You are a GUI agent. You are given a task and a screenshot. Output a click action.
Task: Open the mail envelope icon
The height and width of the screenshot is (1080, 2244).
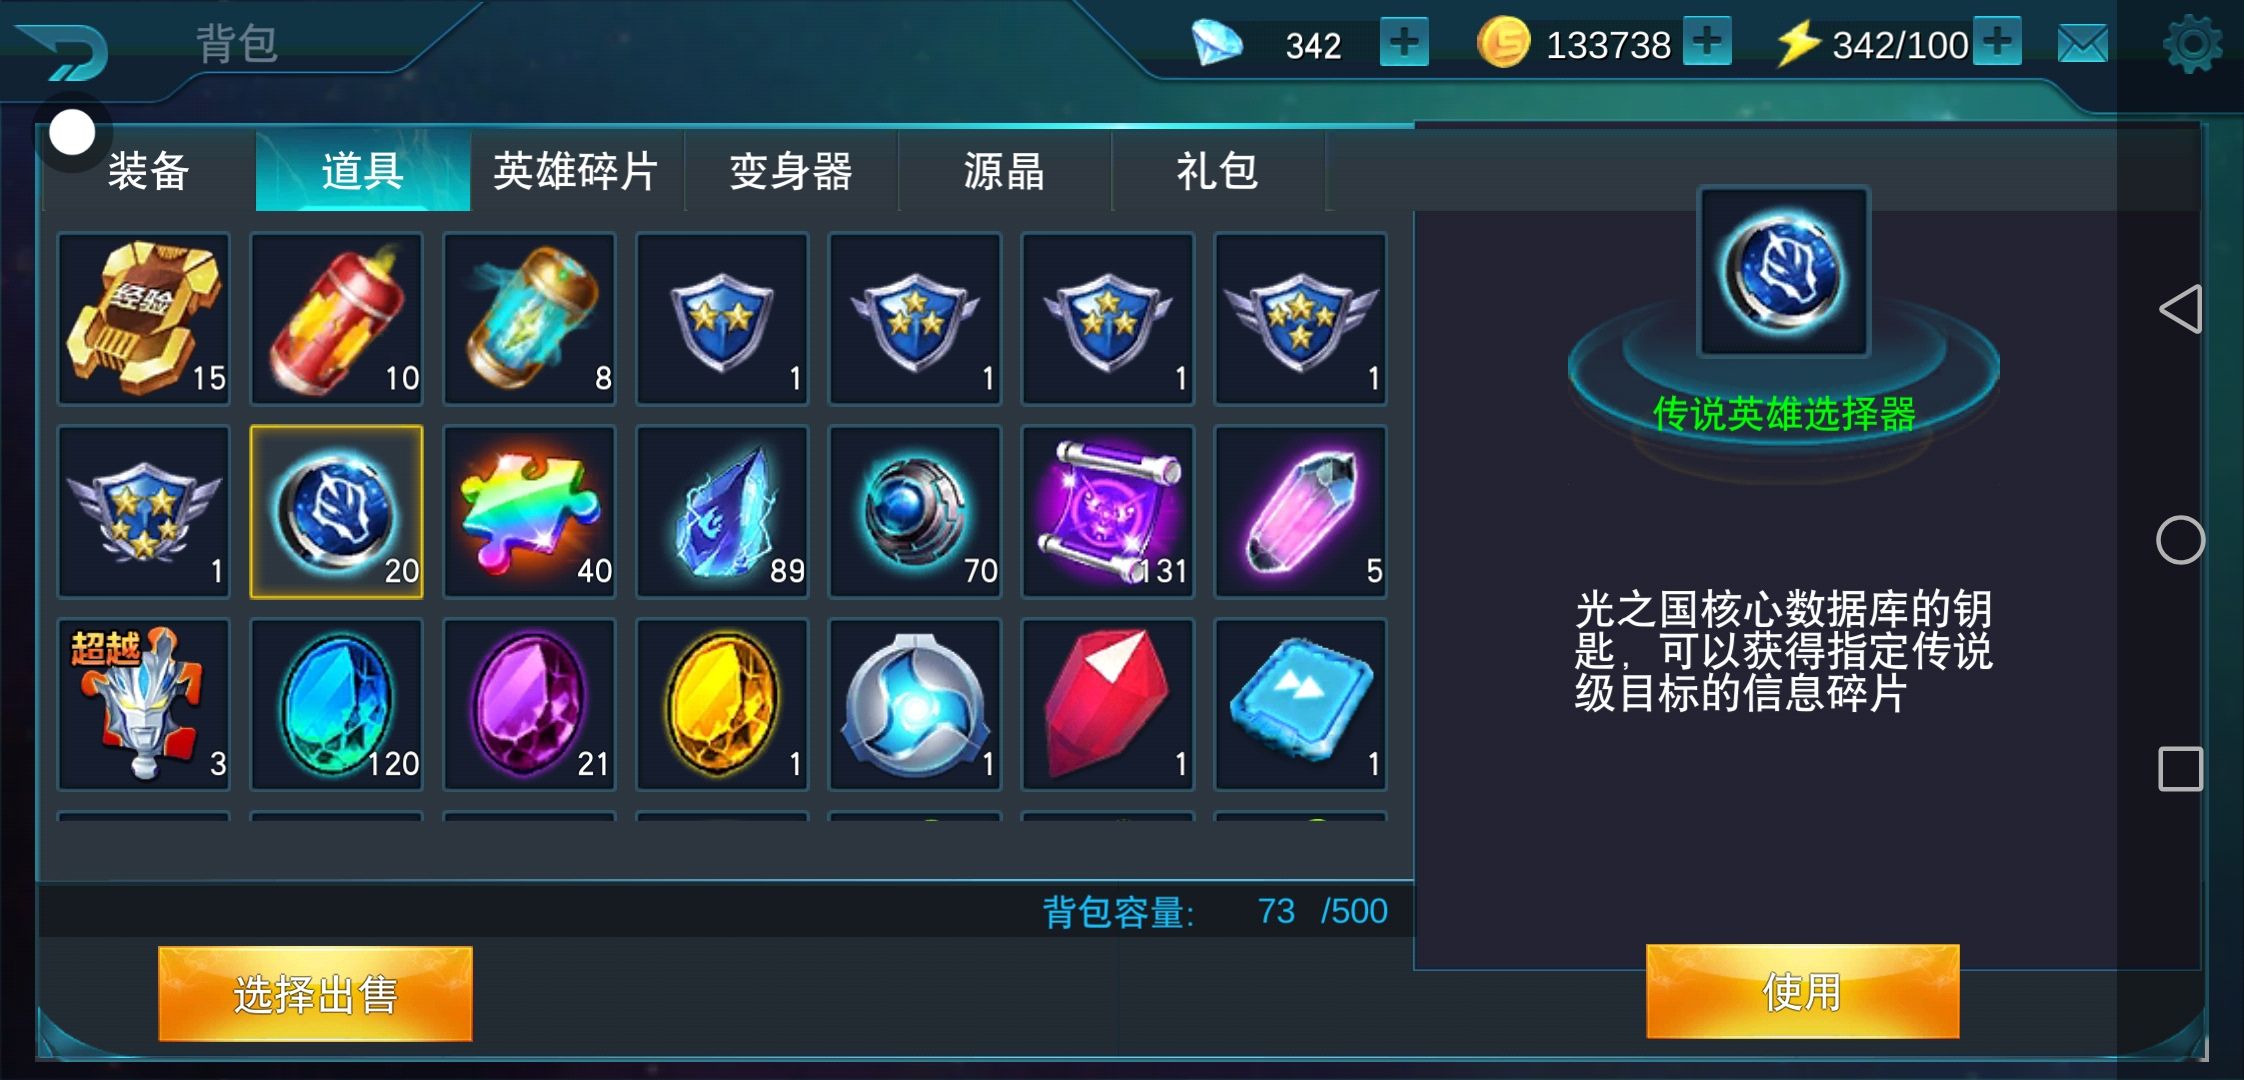(2083, 44)
